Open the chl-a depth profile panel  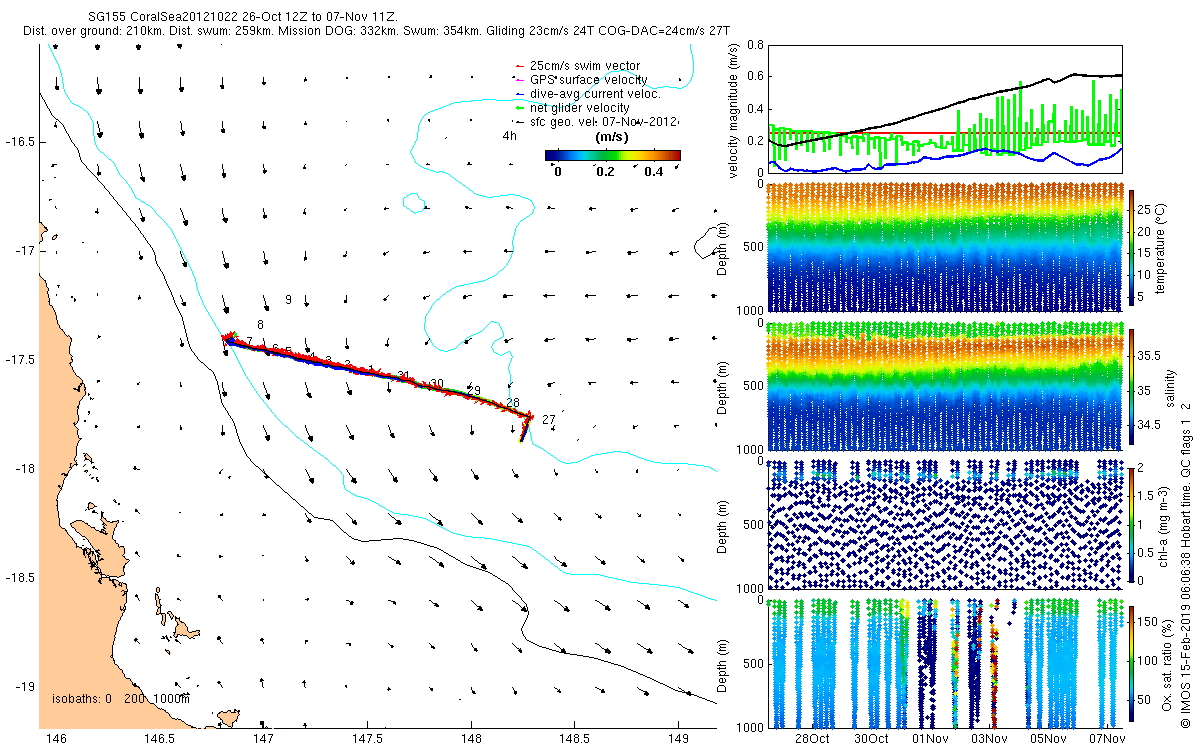(945, 524)
